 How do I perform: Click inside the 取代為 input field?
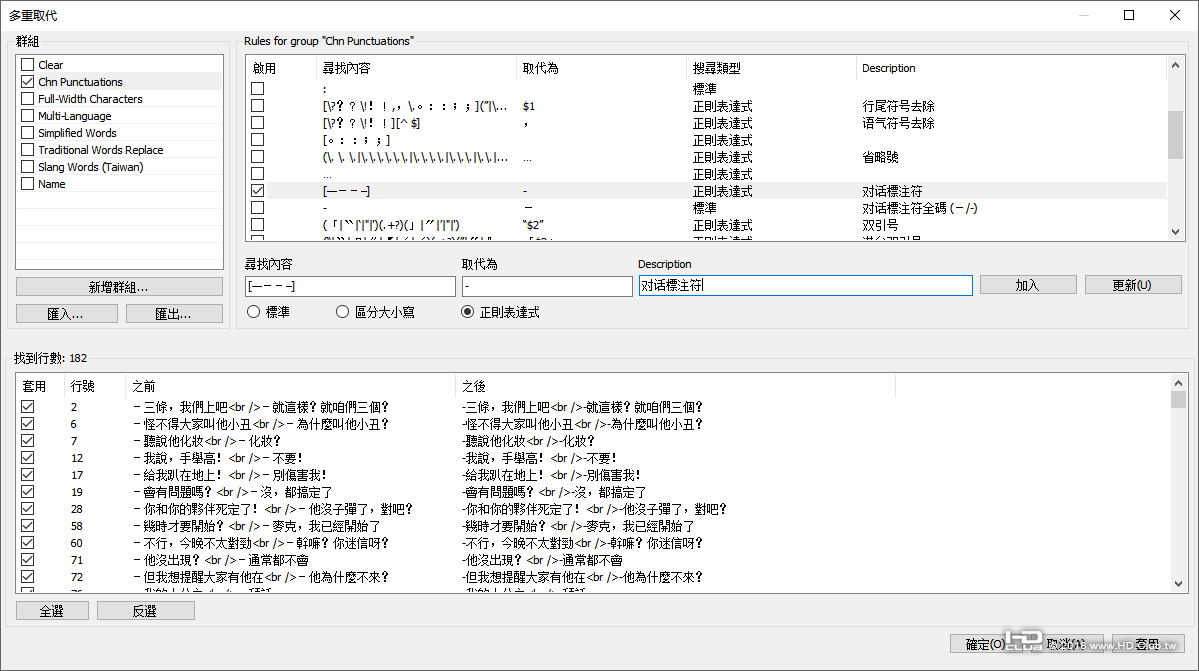coord(547,286)
